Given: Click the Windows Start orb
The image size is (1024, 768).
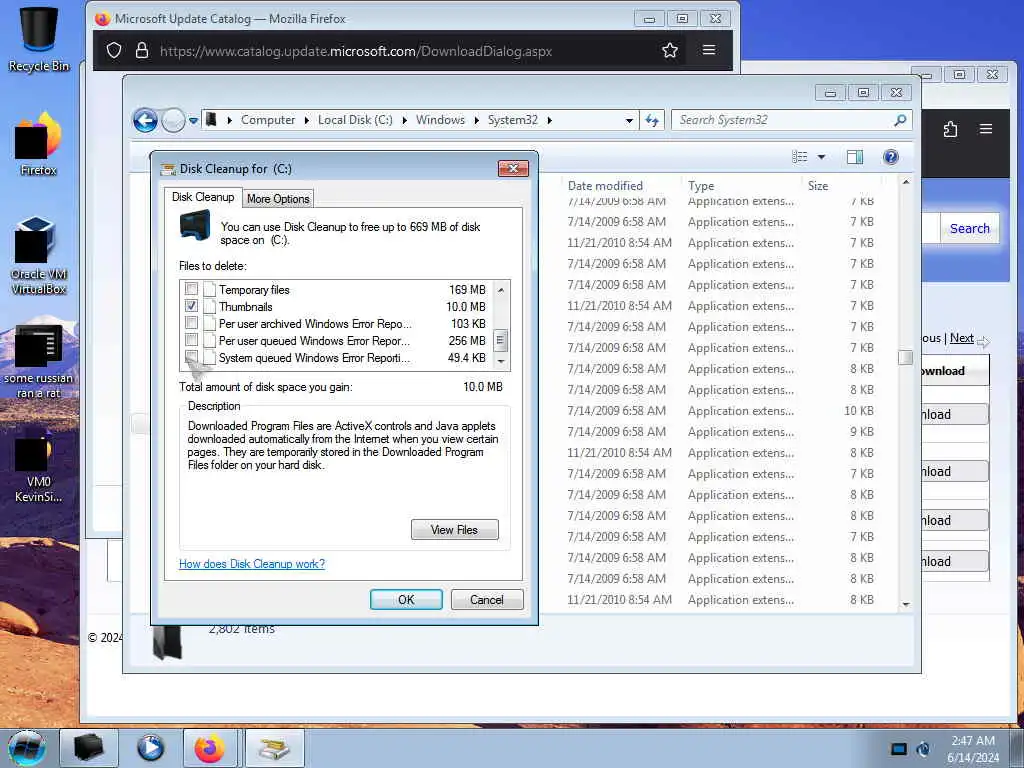Looking at the screenshot, I should (x=27, y=748).
